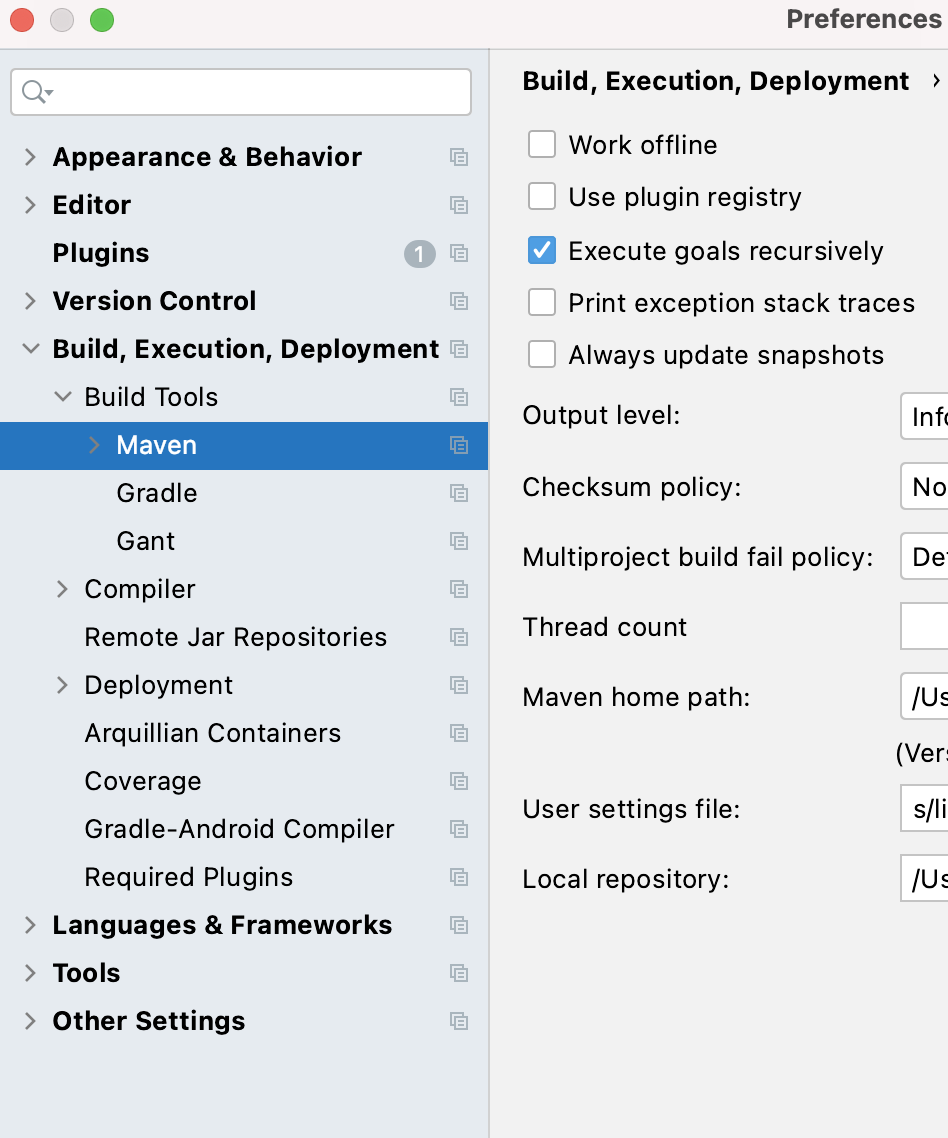
Task: Open the Plugins settings page
Action: click(x=101, y=253)
